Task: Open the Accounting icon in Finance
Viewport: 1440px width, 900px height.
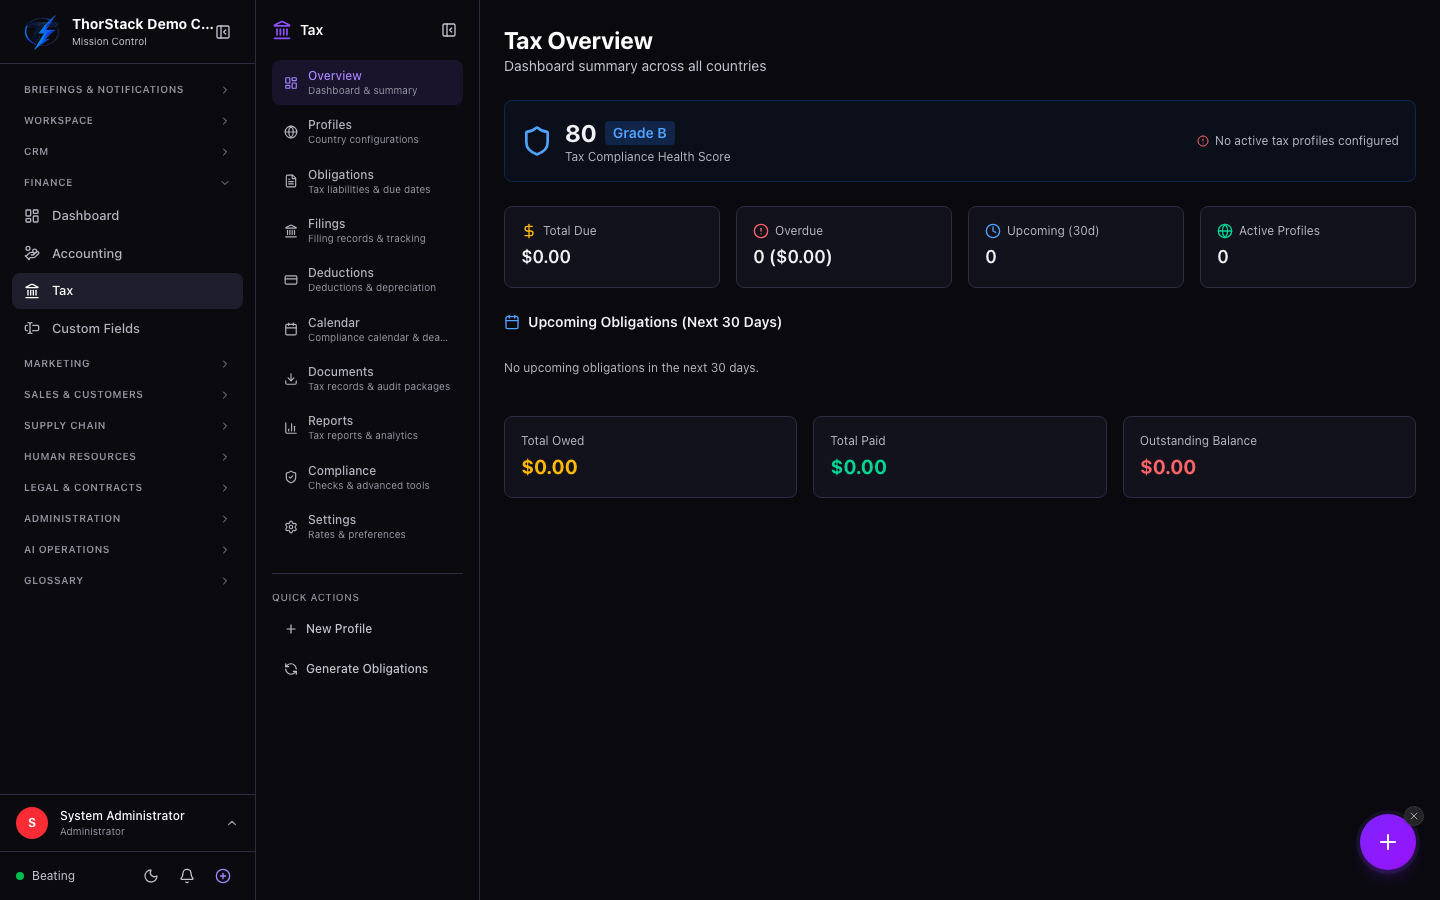Action: click(32, 253)
